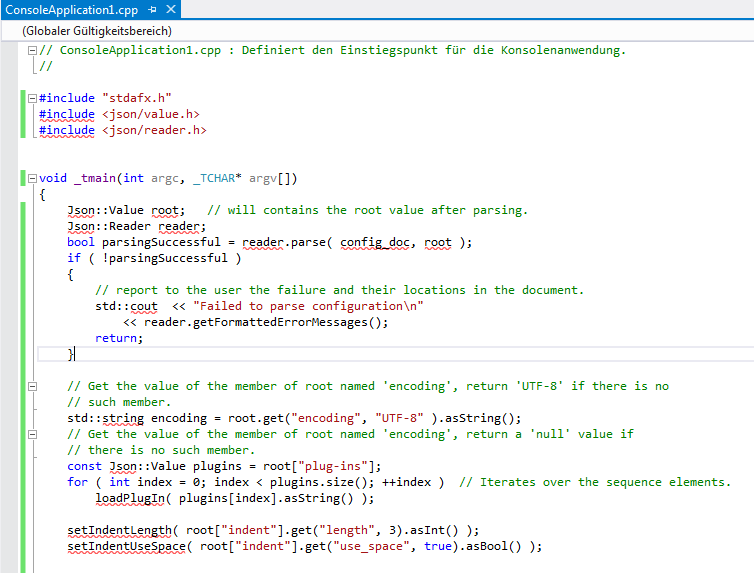Click the setIndentLength function call

tap(119, 530)
